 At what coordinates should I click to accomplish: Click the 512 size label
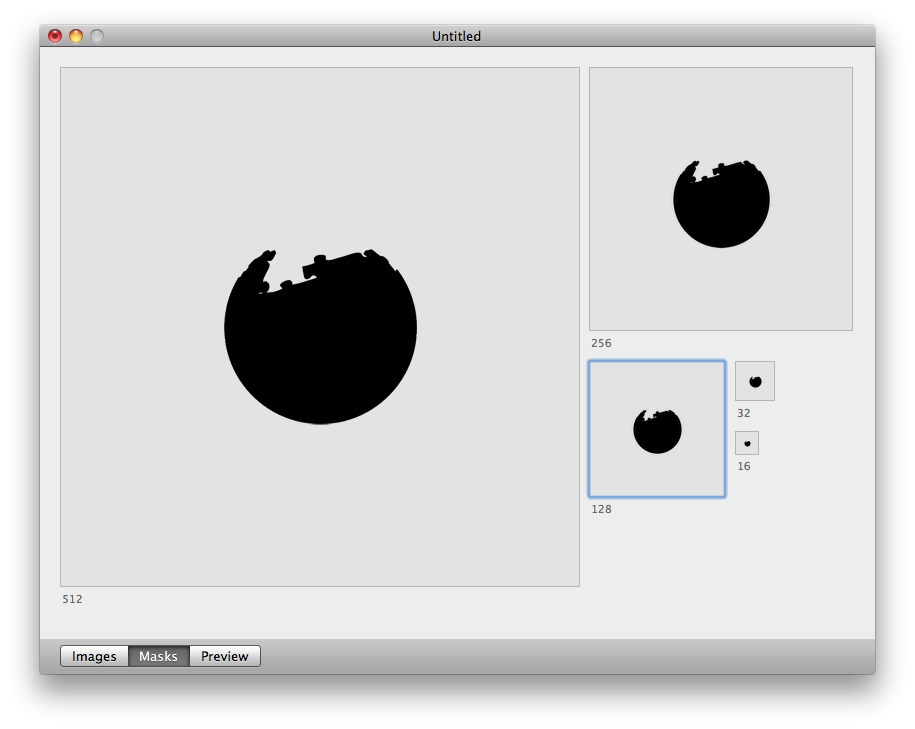coord(73,599)
